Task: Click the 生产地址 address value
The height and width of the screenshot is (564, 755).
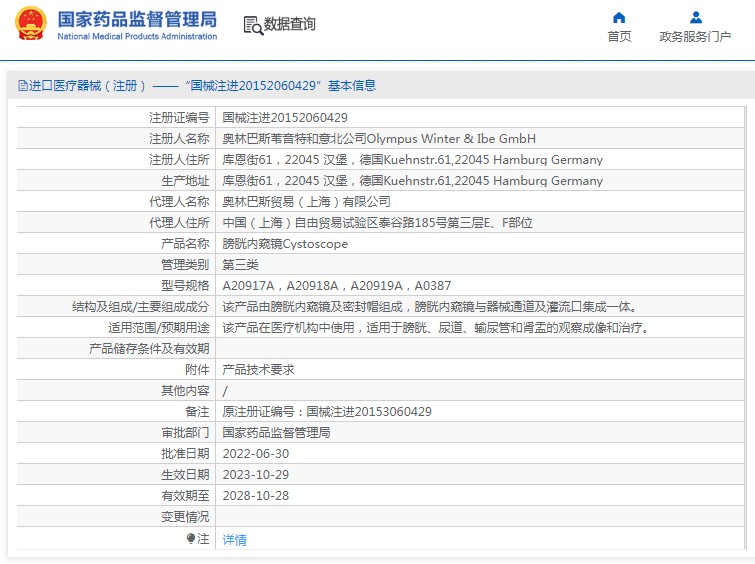Action: (x=413, y=181)
